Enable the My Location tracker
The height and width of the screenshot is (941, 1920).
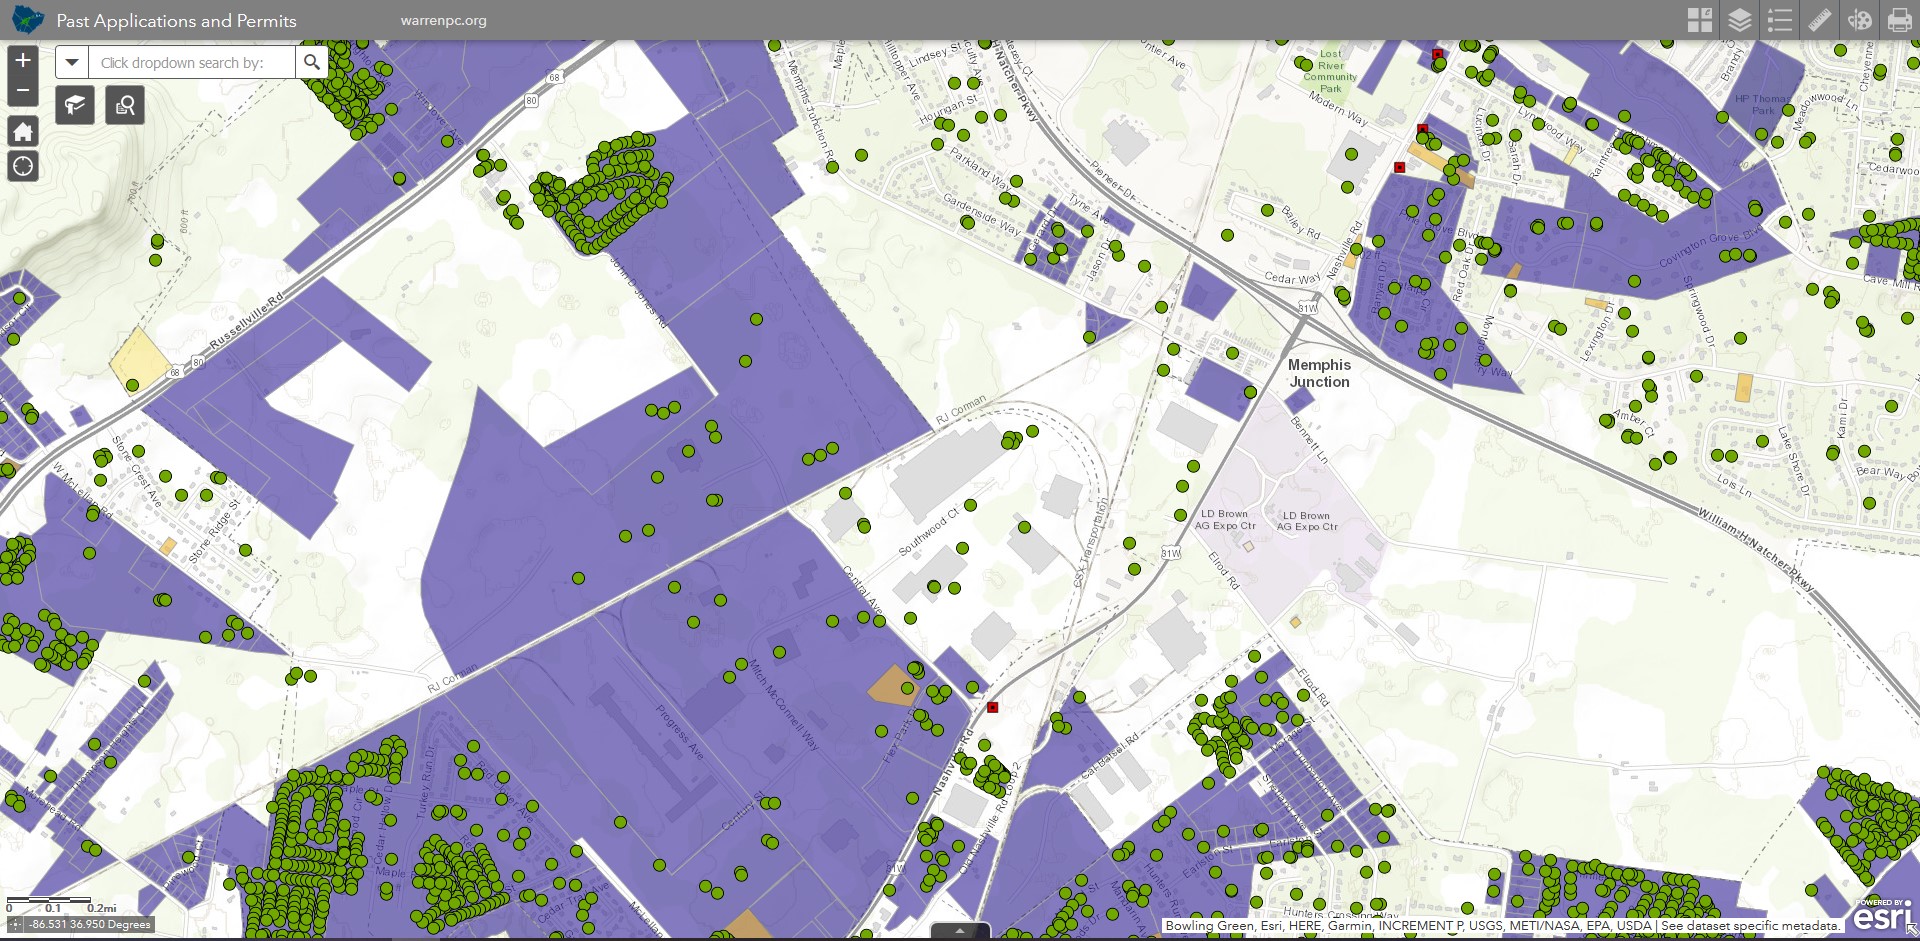[22, 166]
